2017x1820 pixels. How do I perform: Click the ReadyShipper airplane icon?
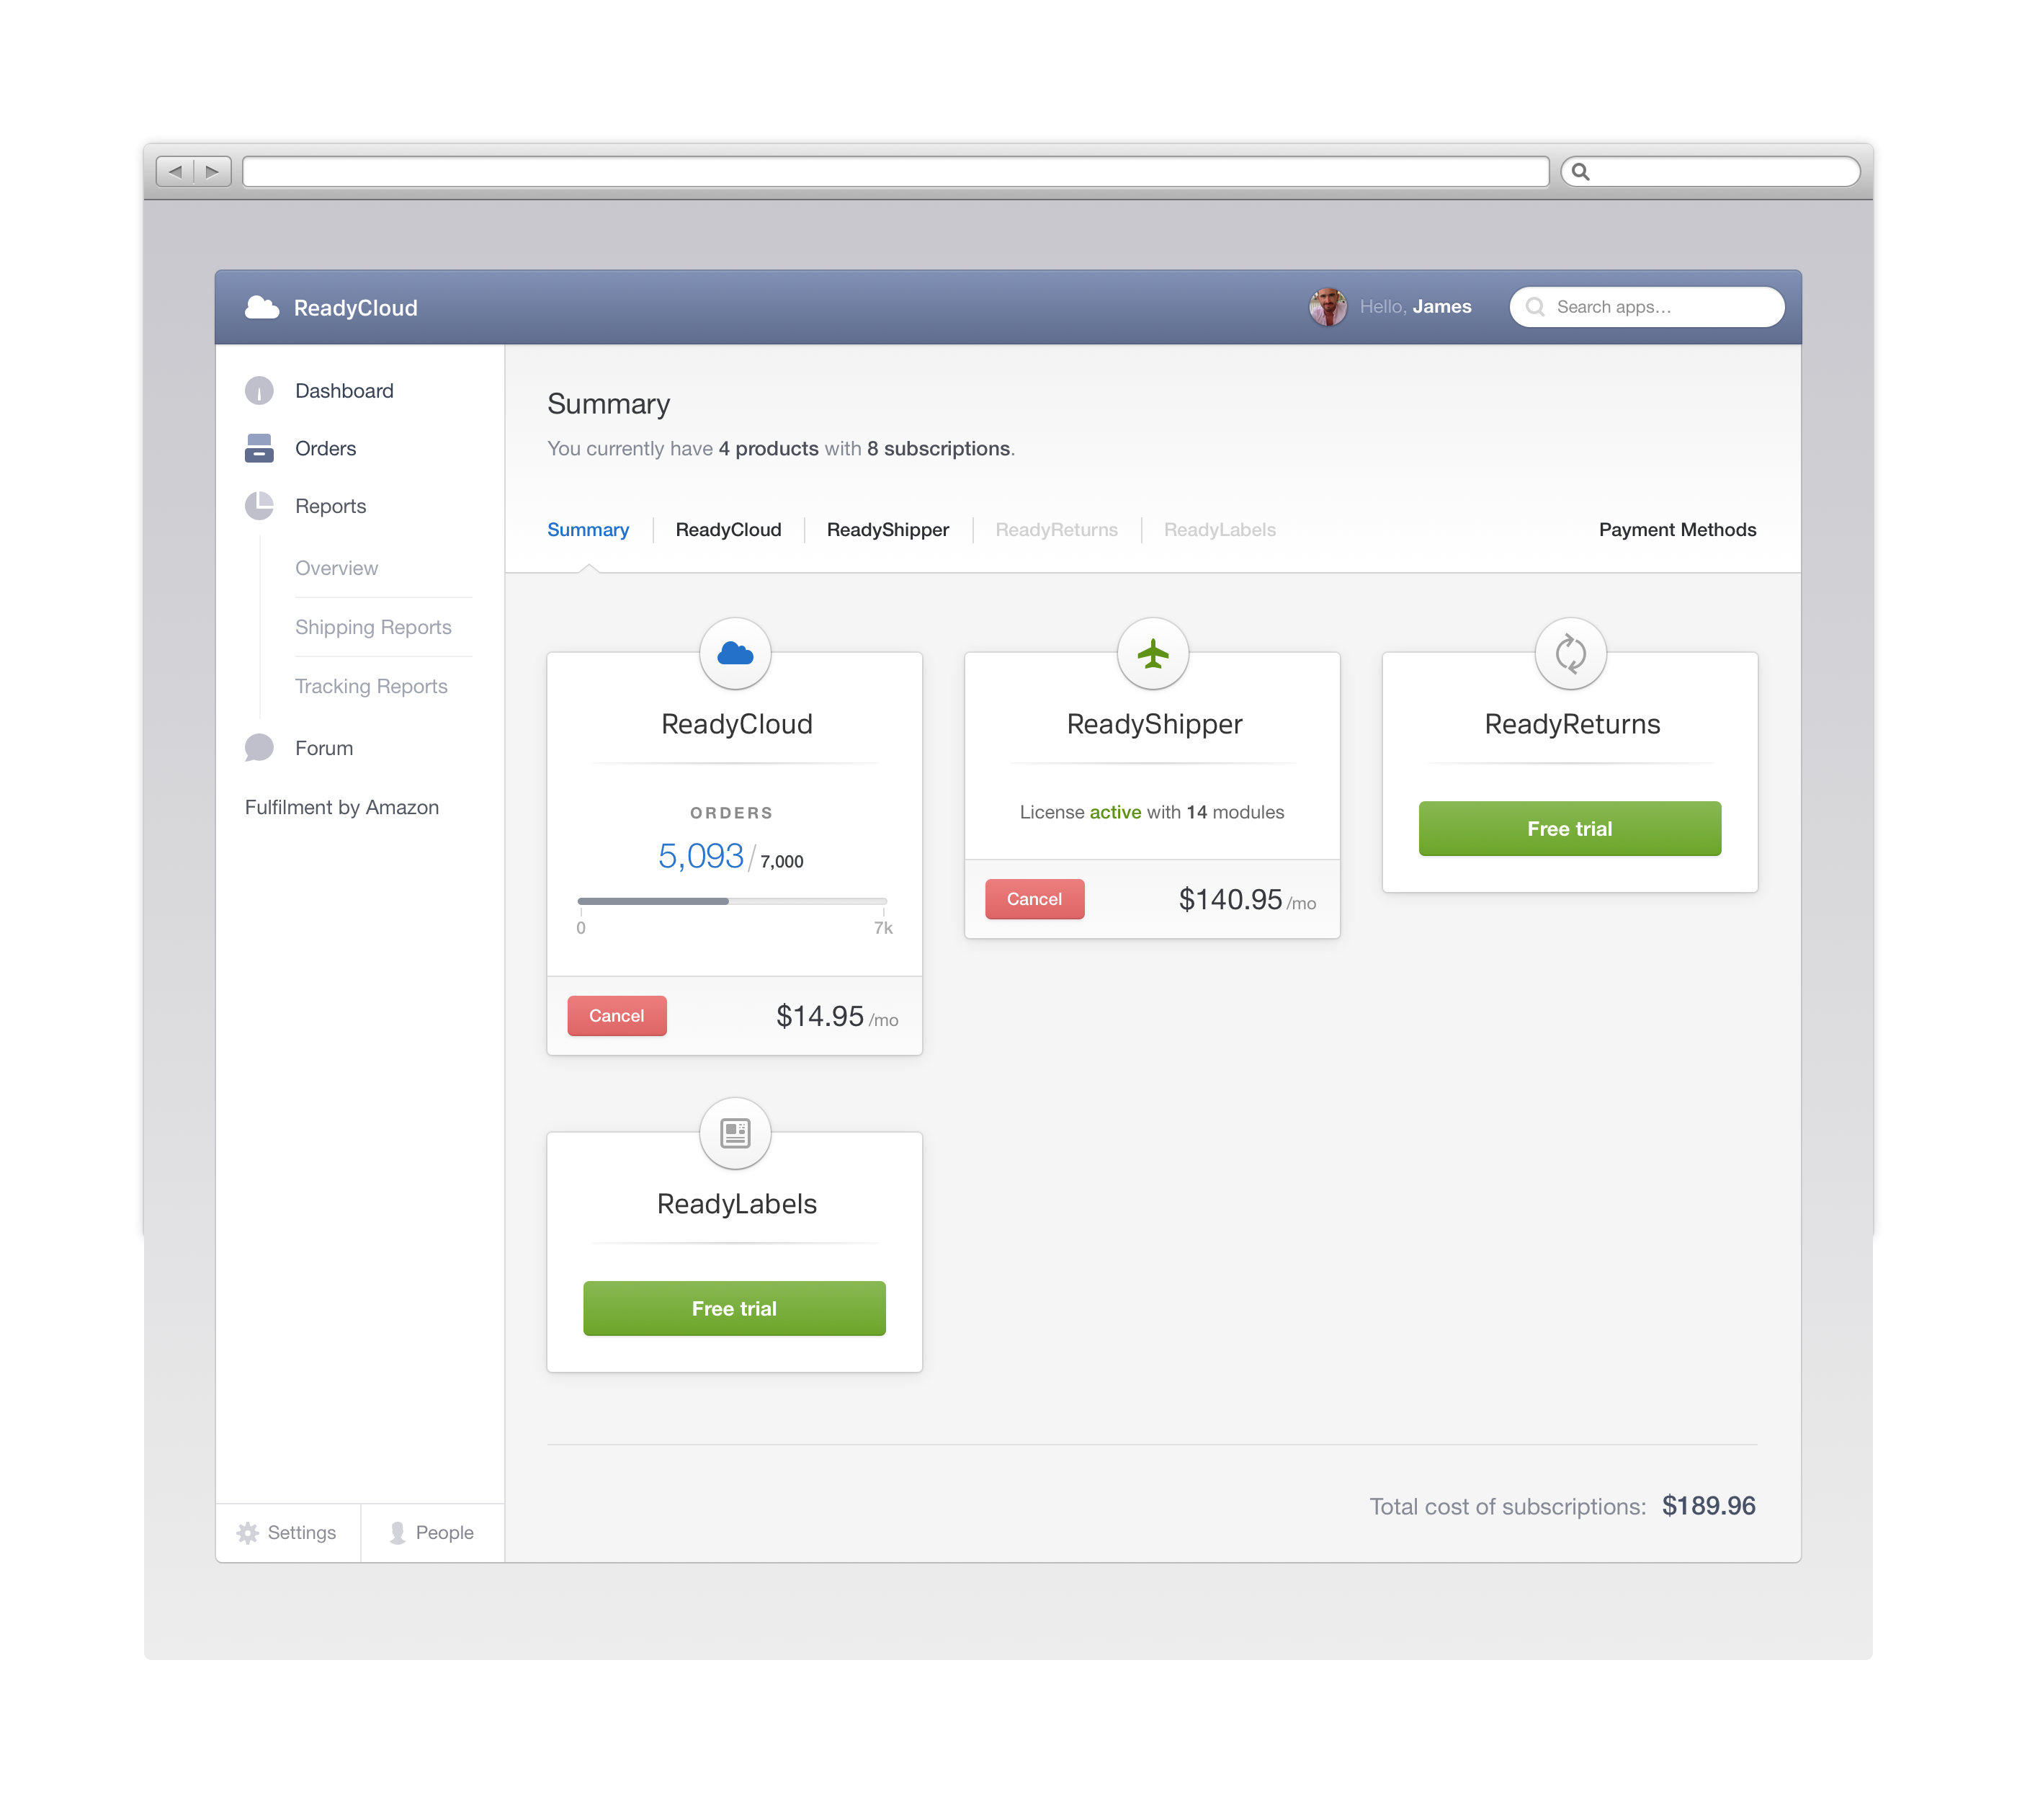pyautogui.click(x=1151, y=652)
